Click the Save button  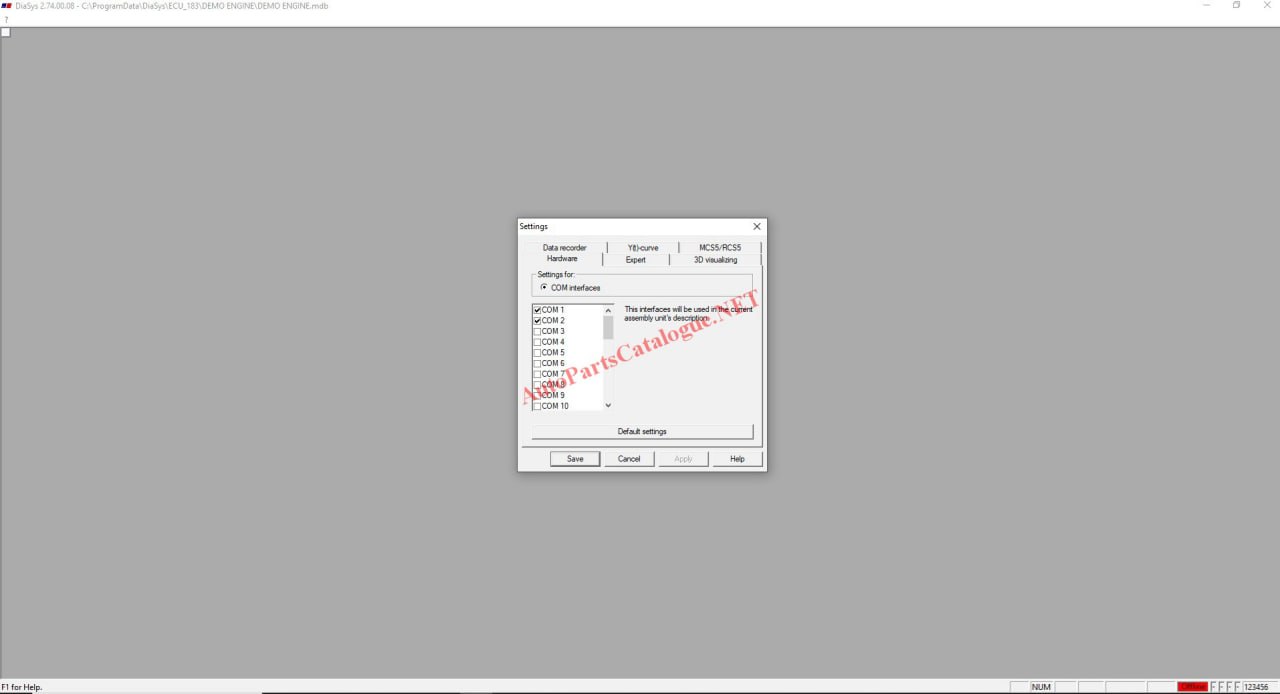(x=575, y=459)
